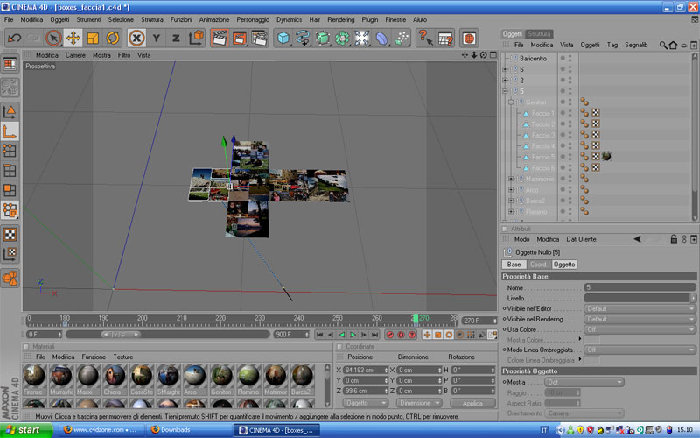Toggle autokeying red record button
This screenshot has width=700, height=438.
coord(401,334)
